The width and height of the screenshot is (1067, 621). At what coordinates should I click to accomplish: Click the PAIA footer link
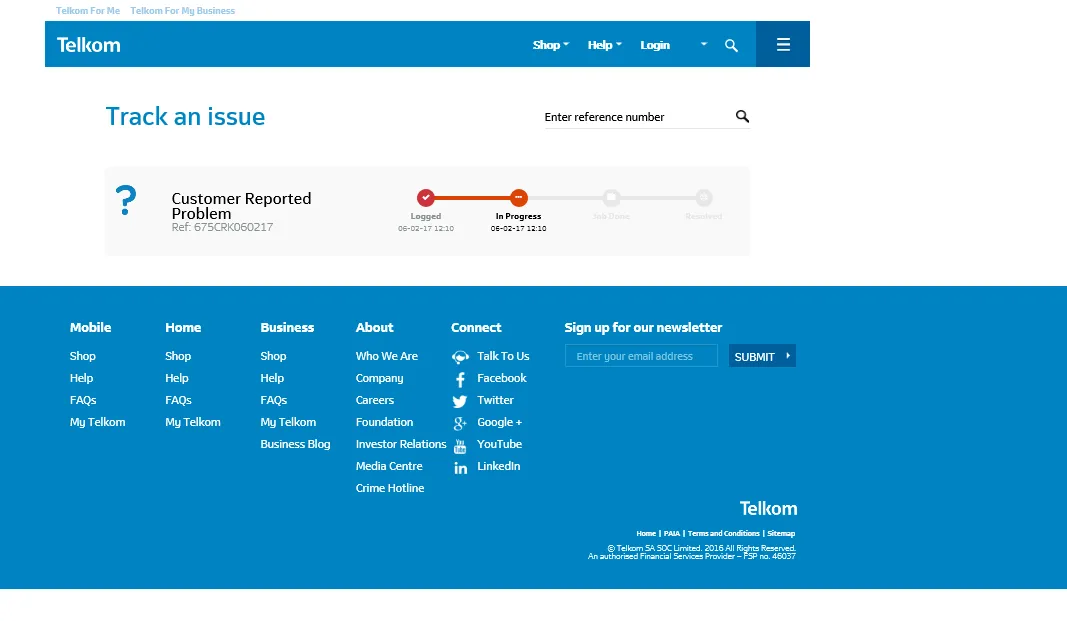point(672,533)
